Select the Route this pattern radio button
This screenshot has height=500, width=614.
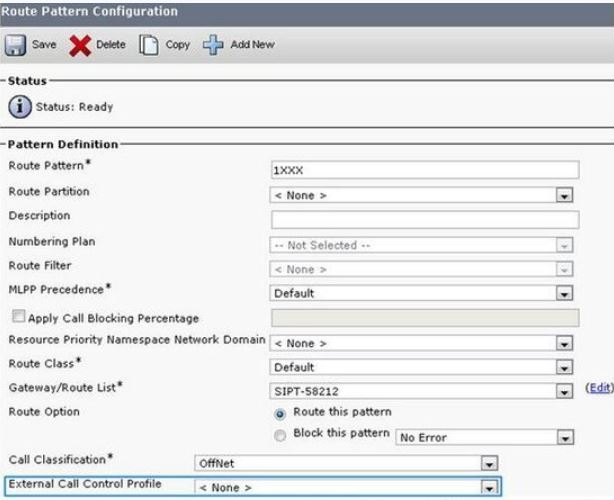pos(280,412)
